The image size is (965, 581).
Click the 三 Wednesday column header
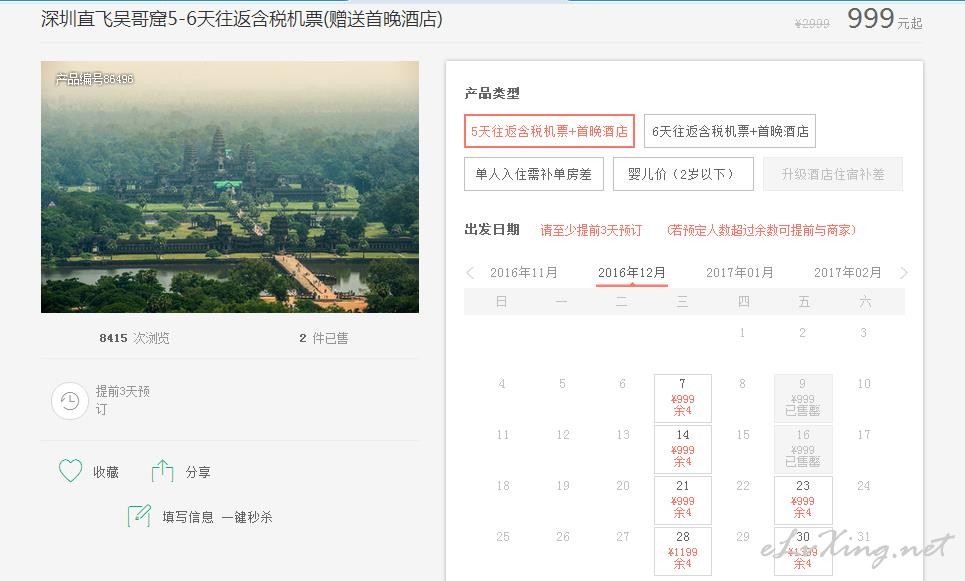coord(683,302)
